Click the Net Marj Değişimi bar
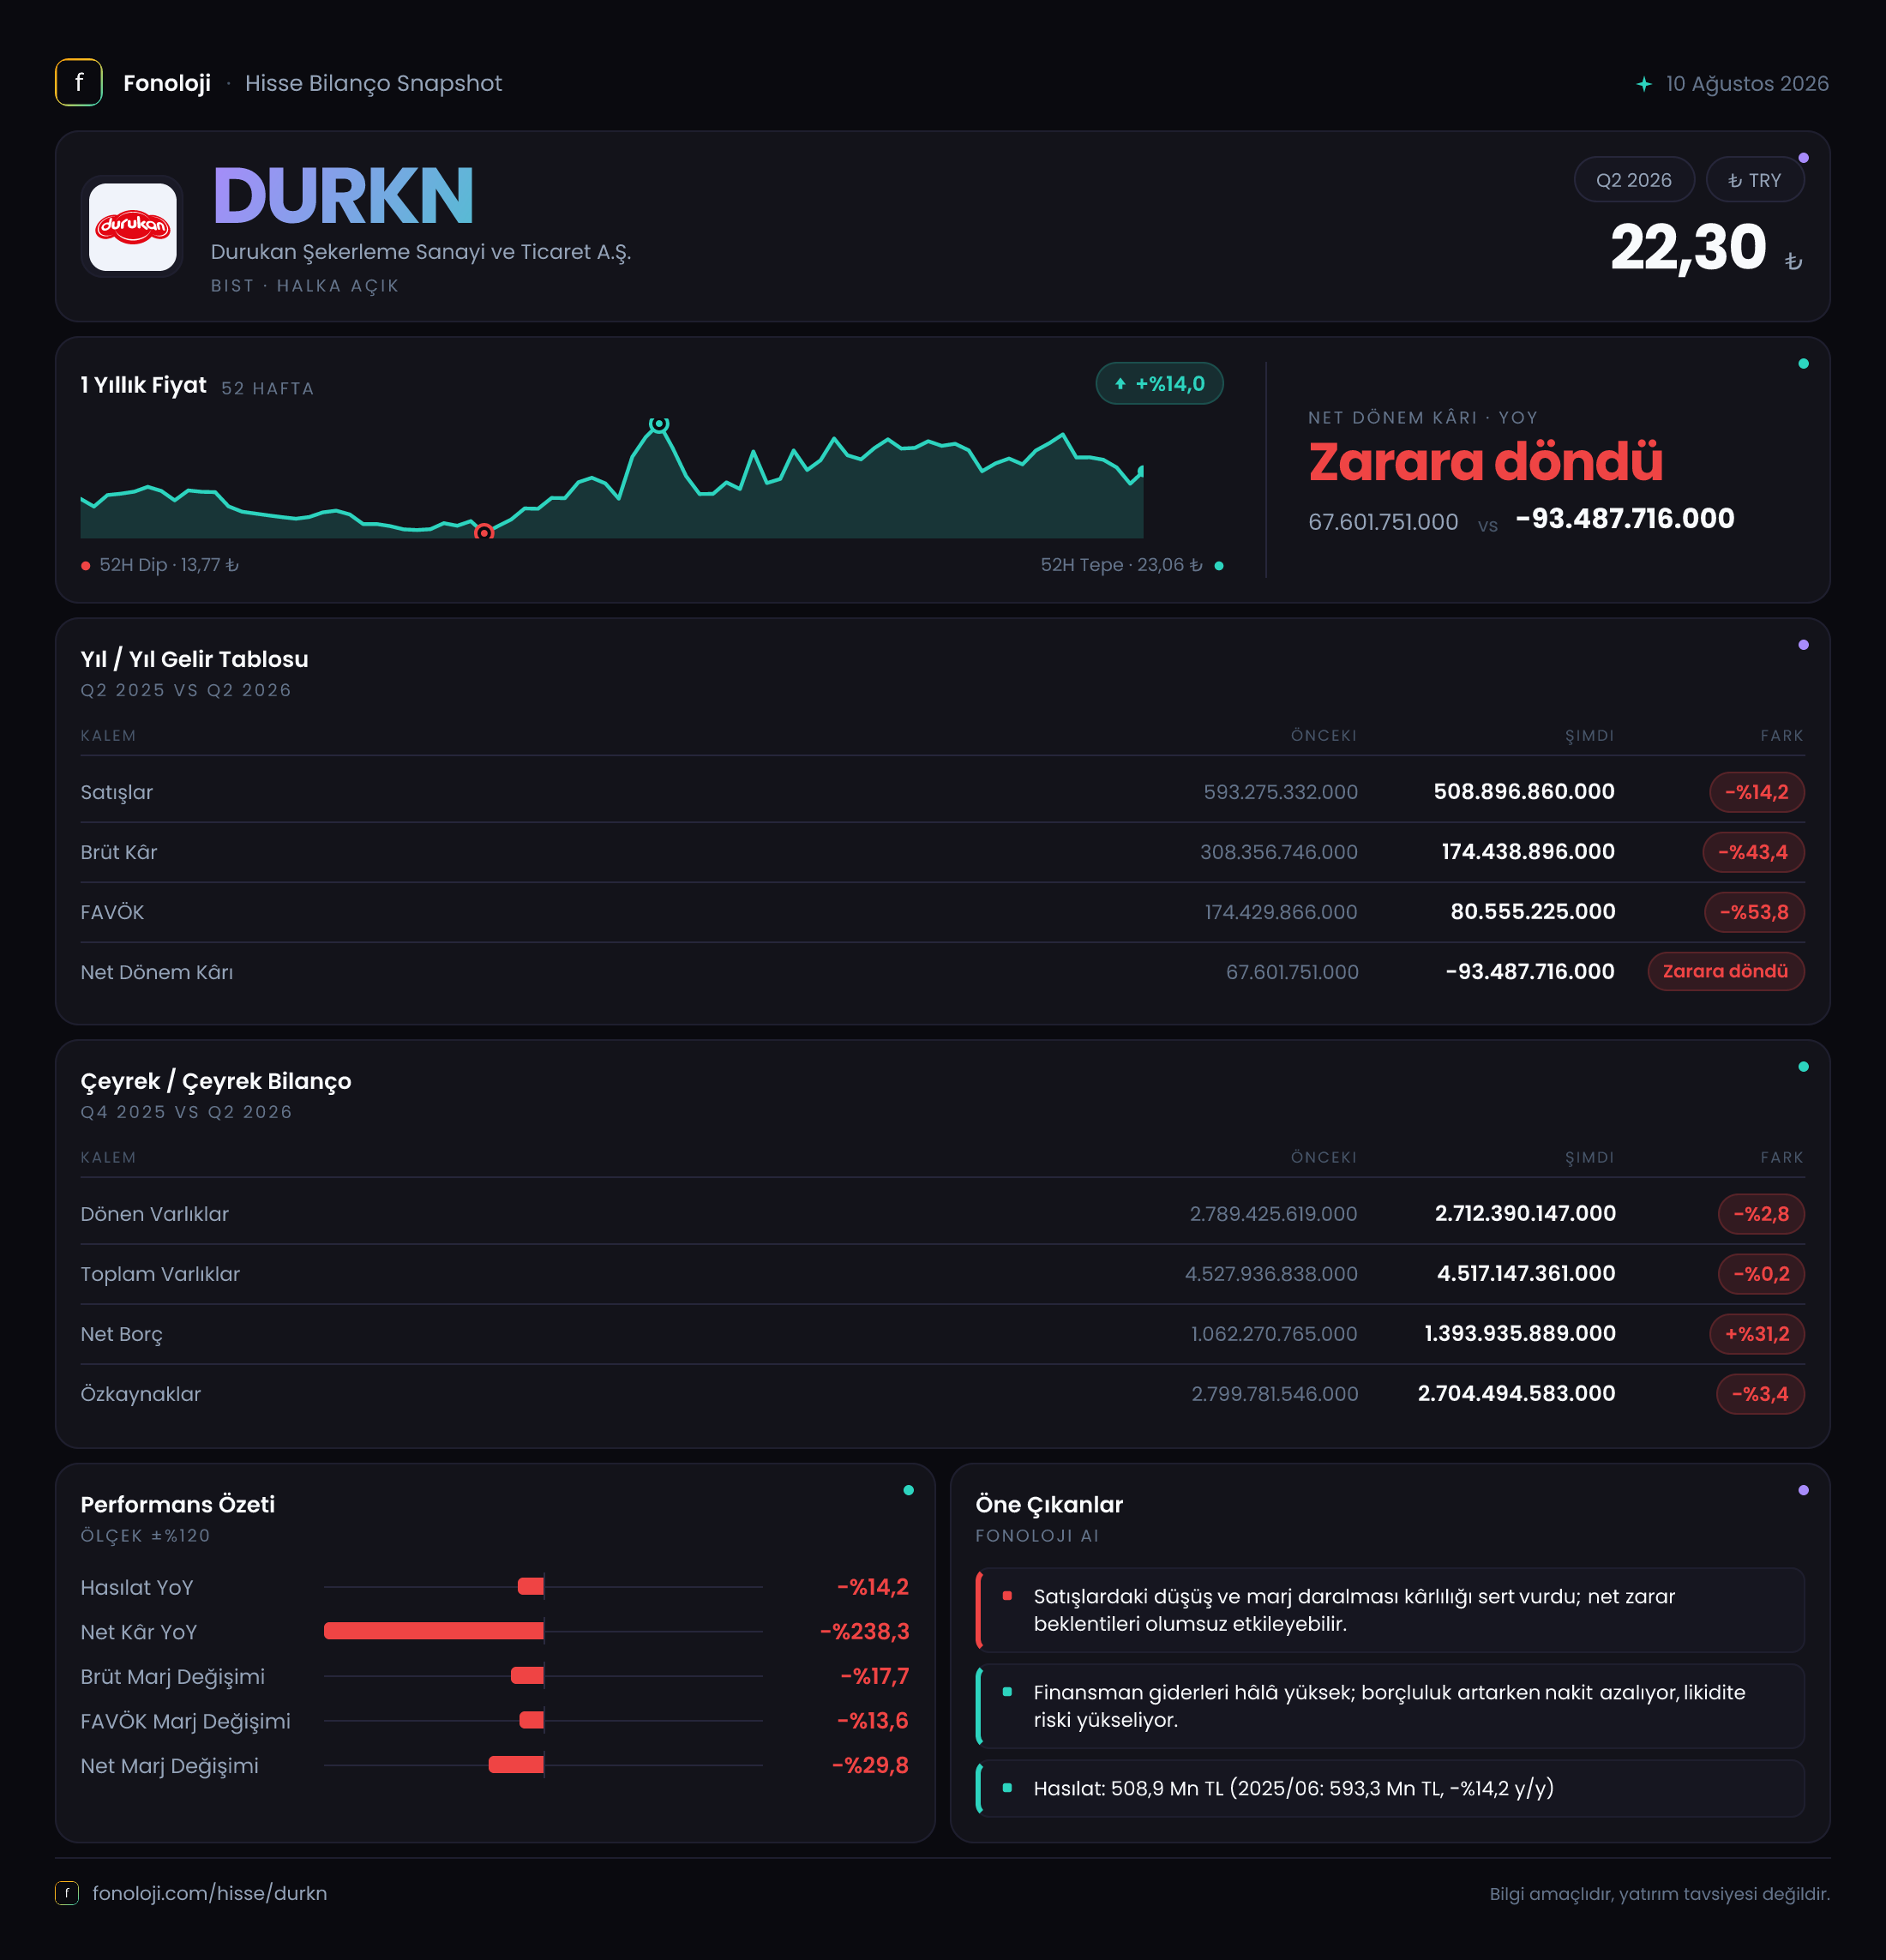Image resolution: width=1886 pixels, height=1960 pixels. click(x=516, y=1765)
